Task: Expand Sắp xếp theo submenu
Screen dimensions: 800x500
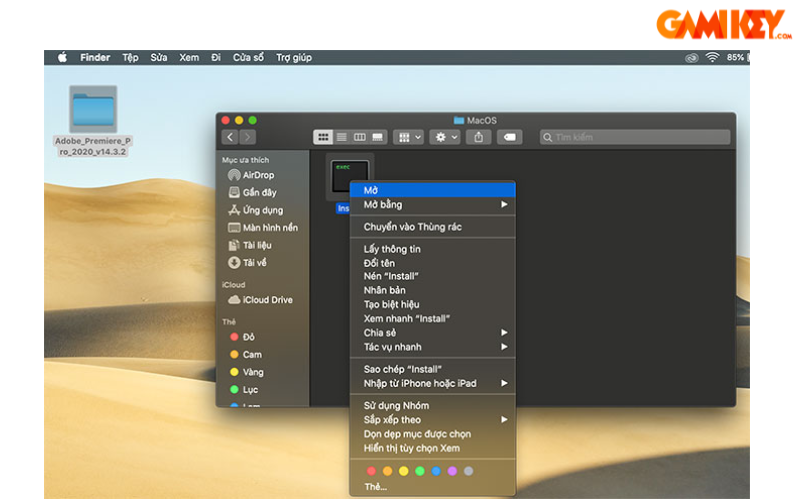Action: 433,420
